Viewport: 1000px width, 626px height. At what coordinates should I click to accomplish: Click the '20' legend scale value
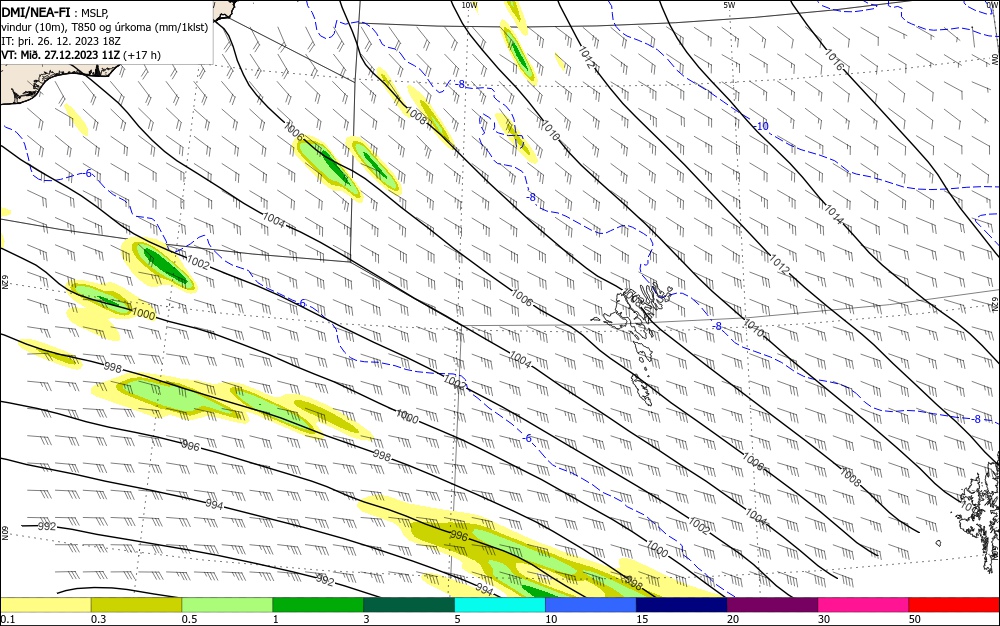pyautogui.click(x=733, y=619)
